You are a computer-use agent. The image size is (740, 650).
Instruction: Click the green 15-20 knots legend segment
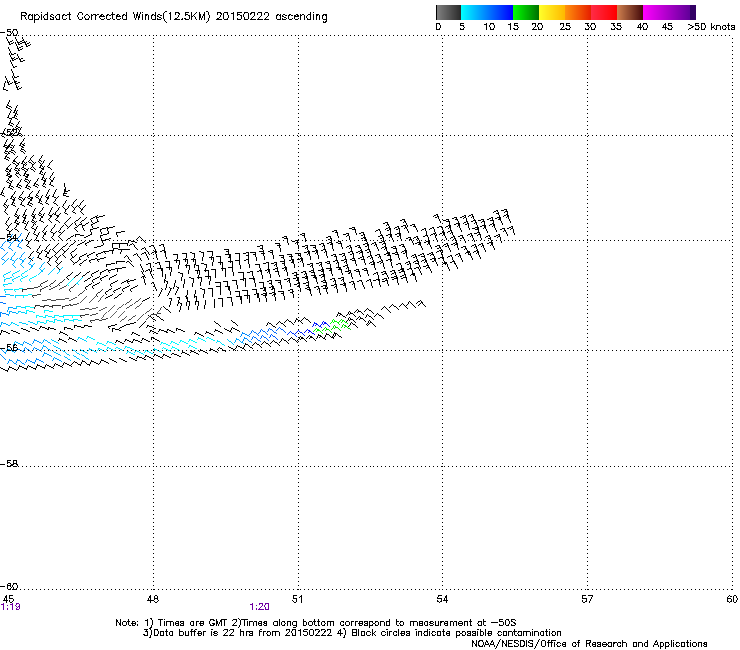click(x=526, y=12)
